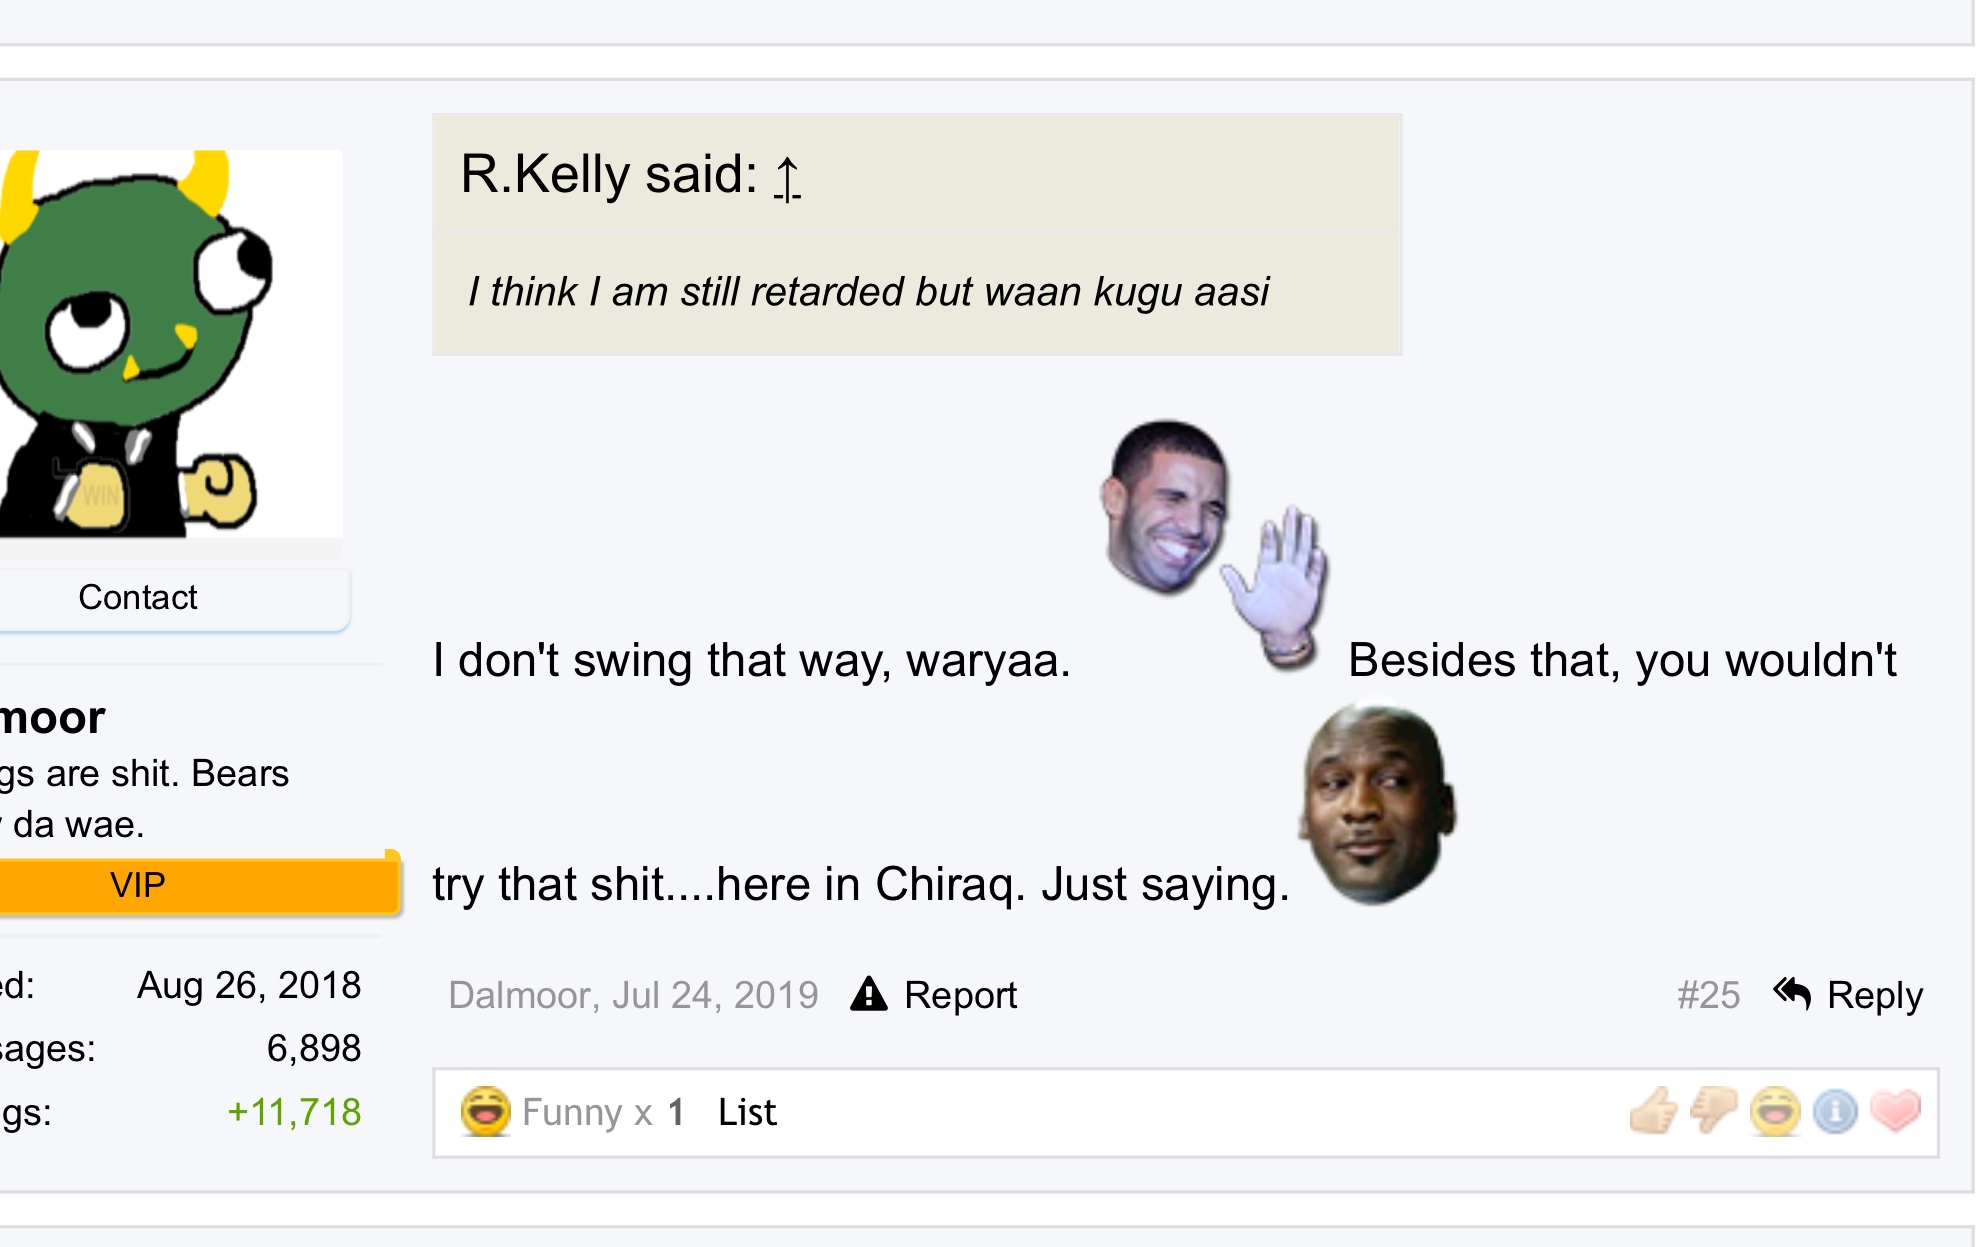The width and height of the screenshot is (1979, 1247).
Task: Click the up-arrow beside "R.Kelly said:"
Action: (x=787, y=179)
